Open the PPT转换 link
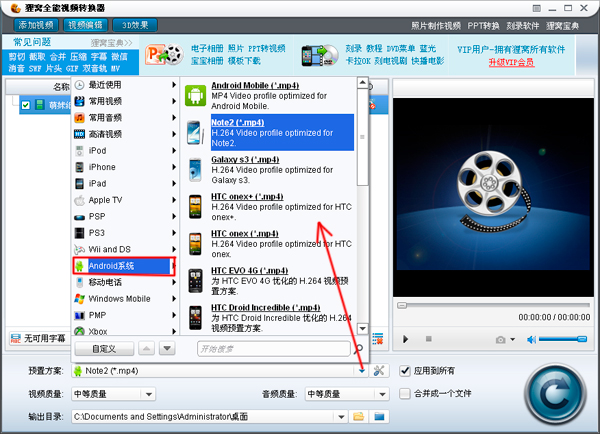Screen dimensions: 600x434 click(x=483, y=26)
